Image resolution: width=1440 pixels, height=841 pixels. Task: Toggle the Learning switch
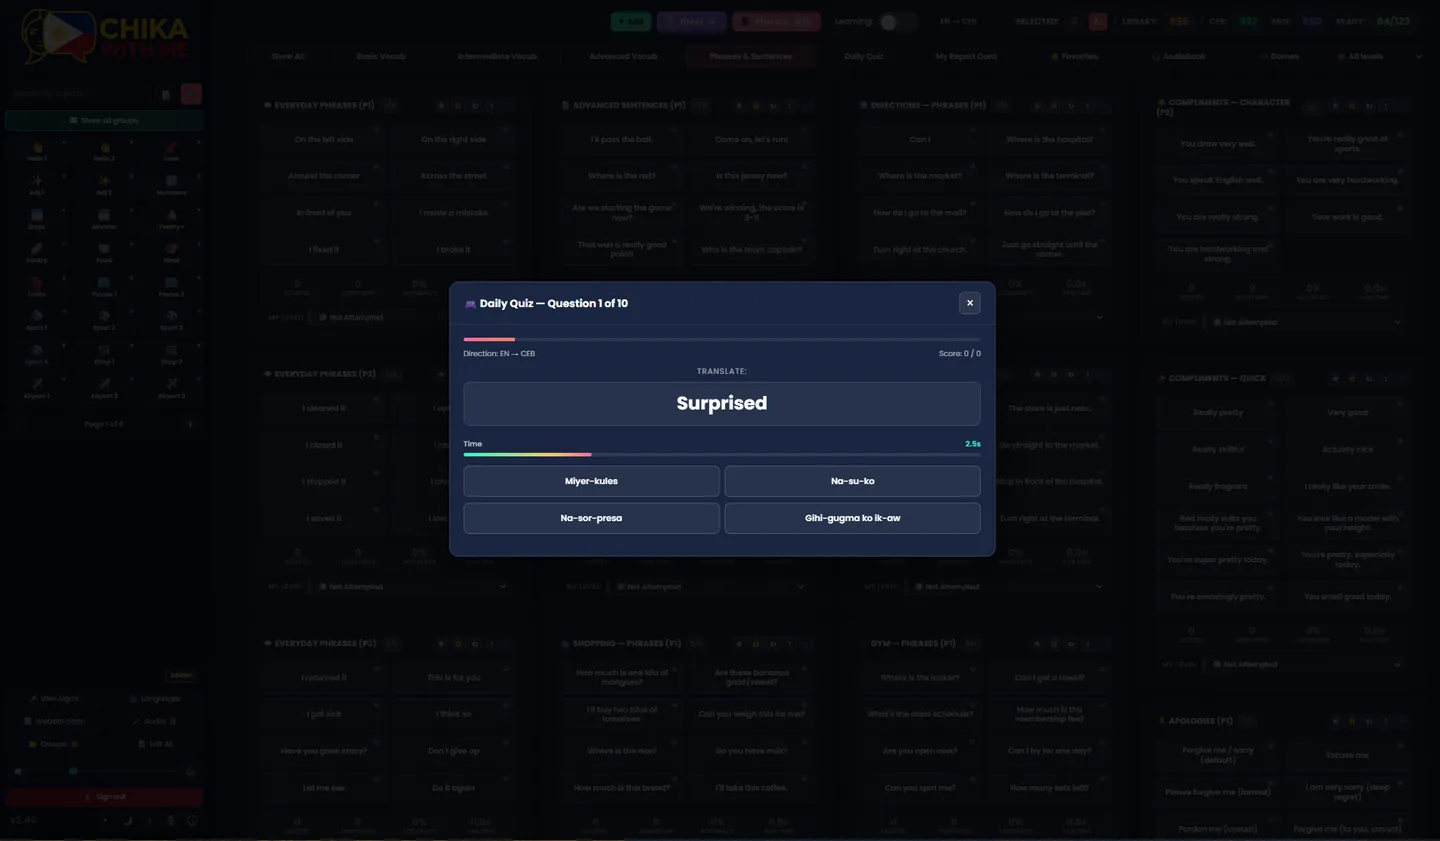coord(896,21)
